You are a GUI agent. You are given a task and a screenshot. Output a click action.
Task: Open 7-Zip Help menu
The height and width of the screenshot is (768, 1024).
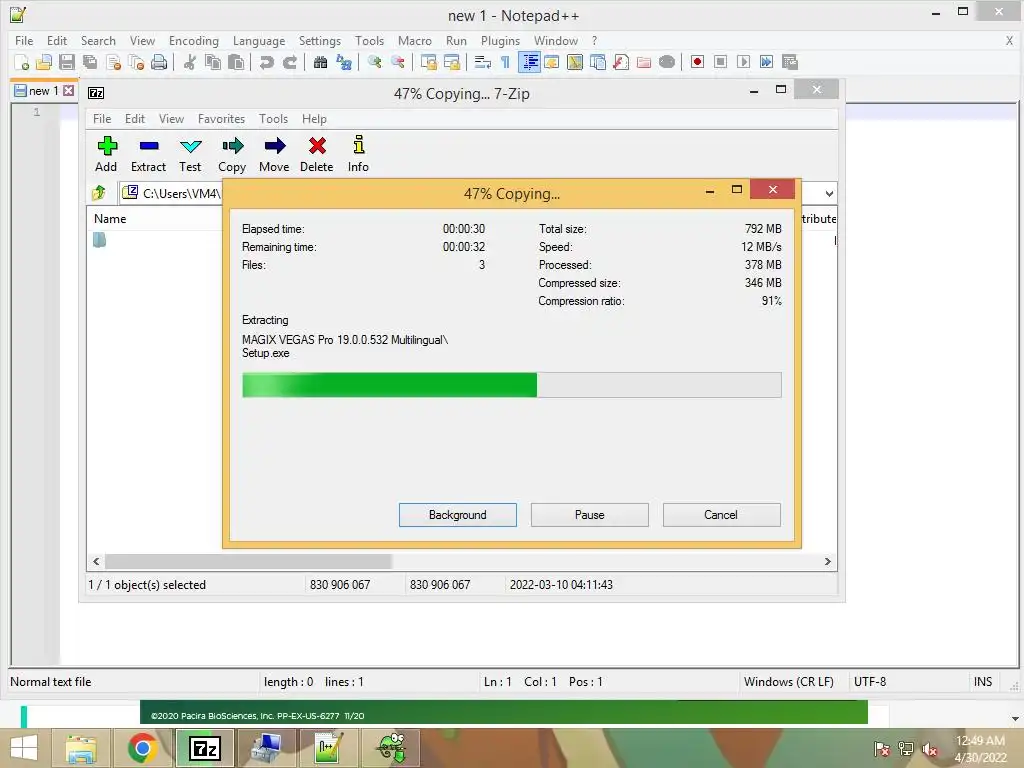click(314, 119)
